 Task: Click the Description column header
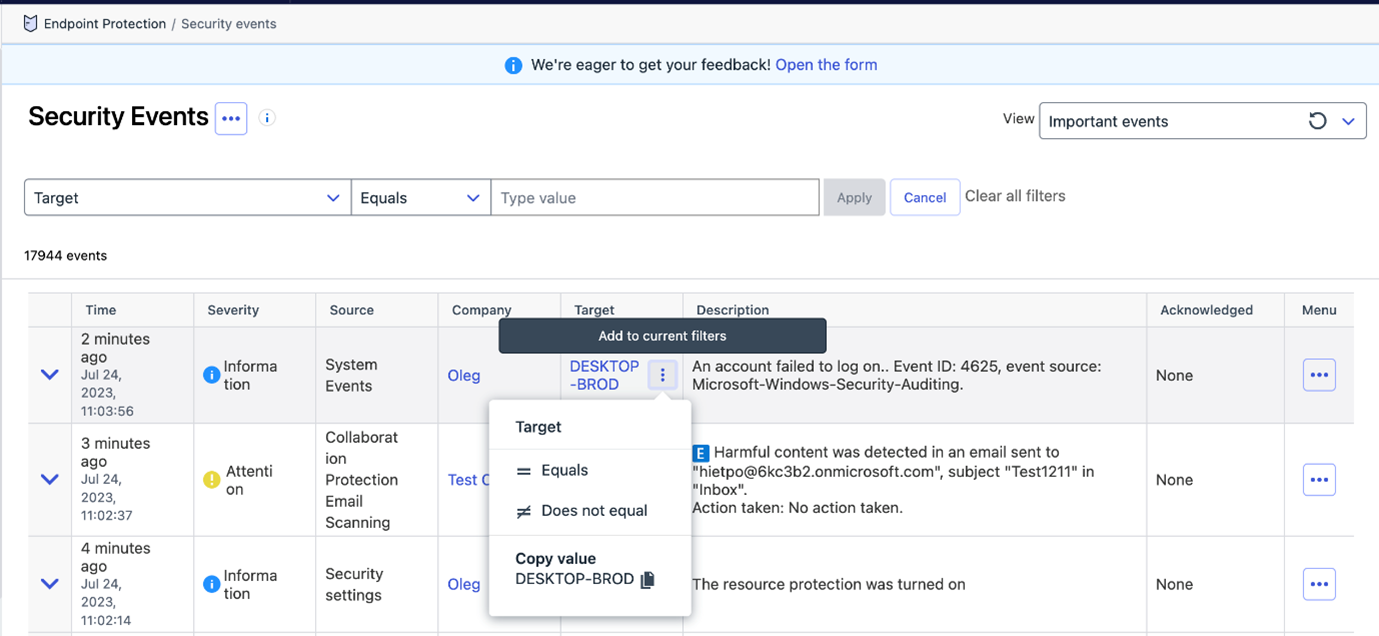click(733, 310)
